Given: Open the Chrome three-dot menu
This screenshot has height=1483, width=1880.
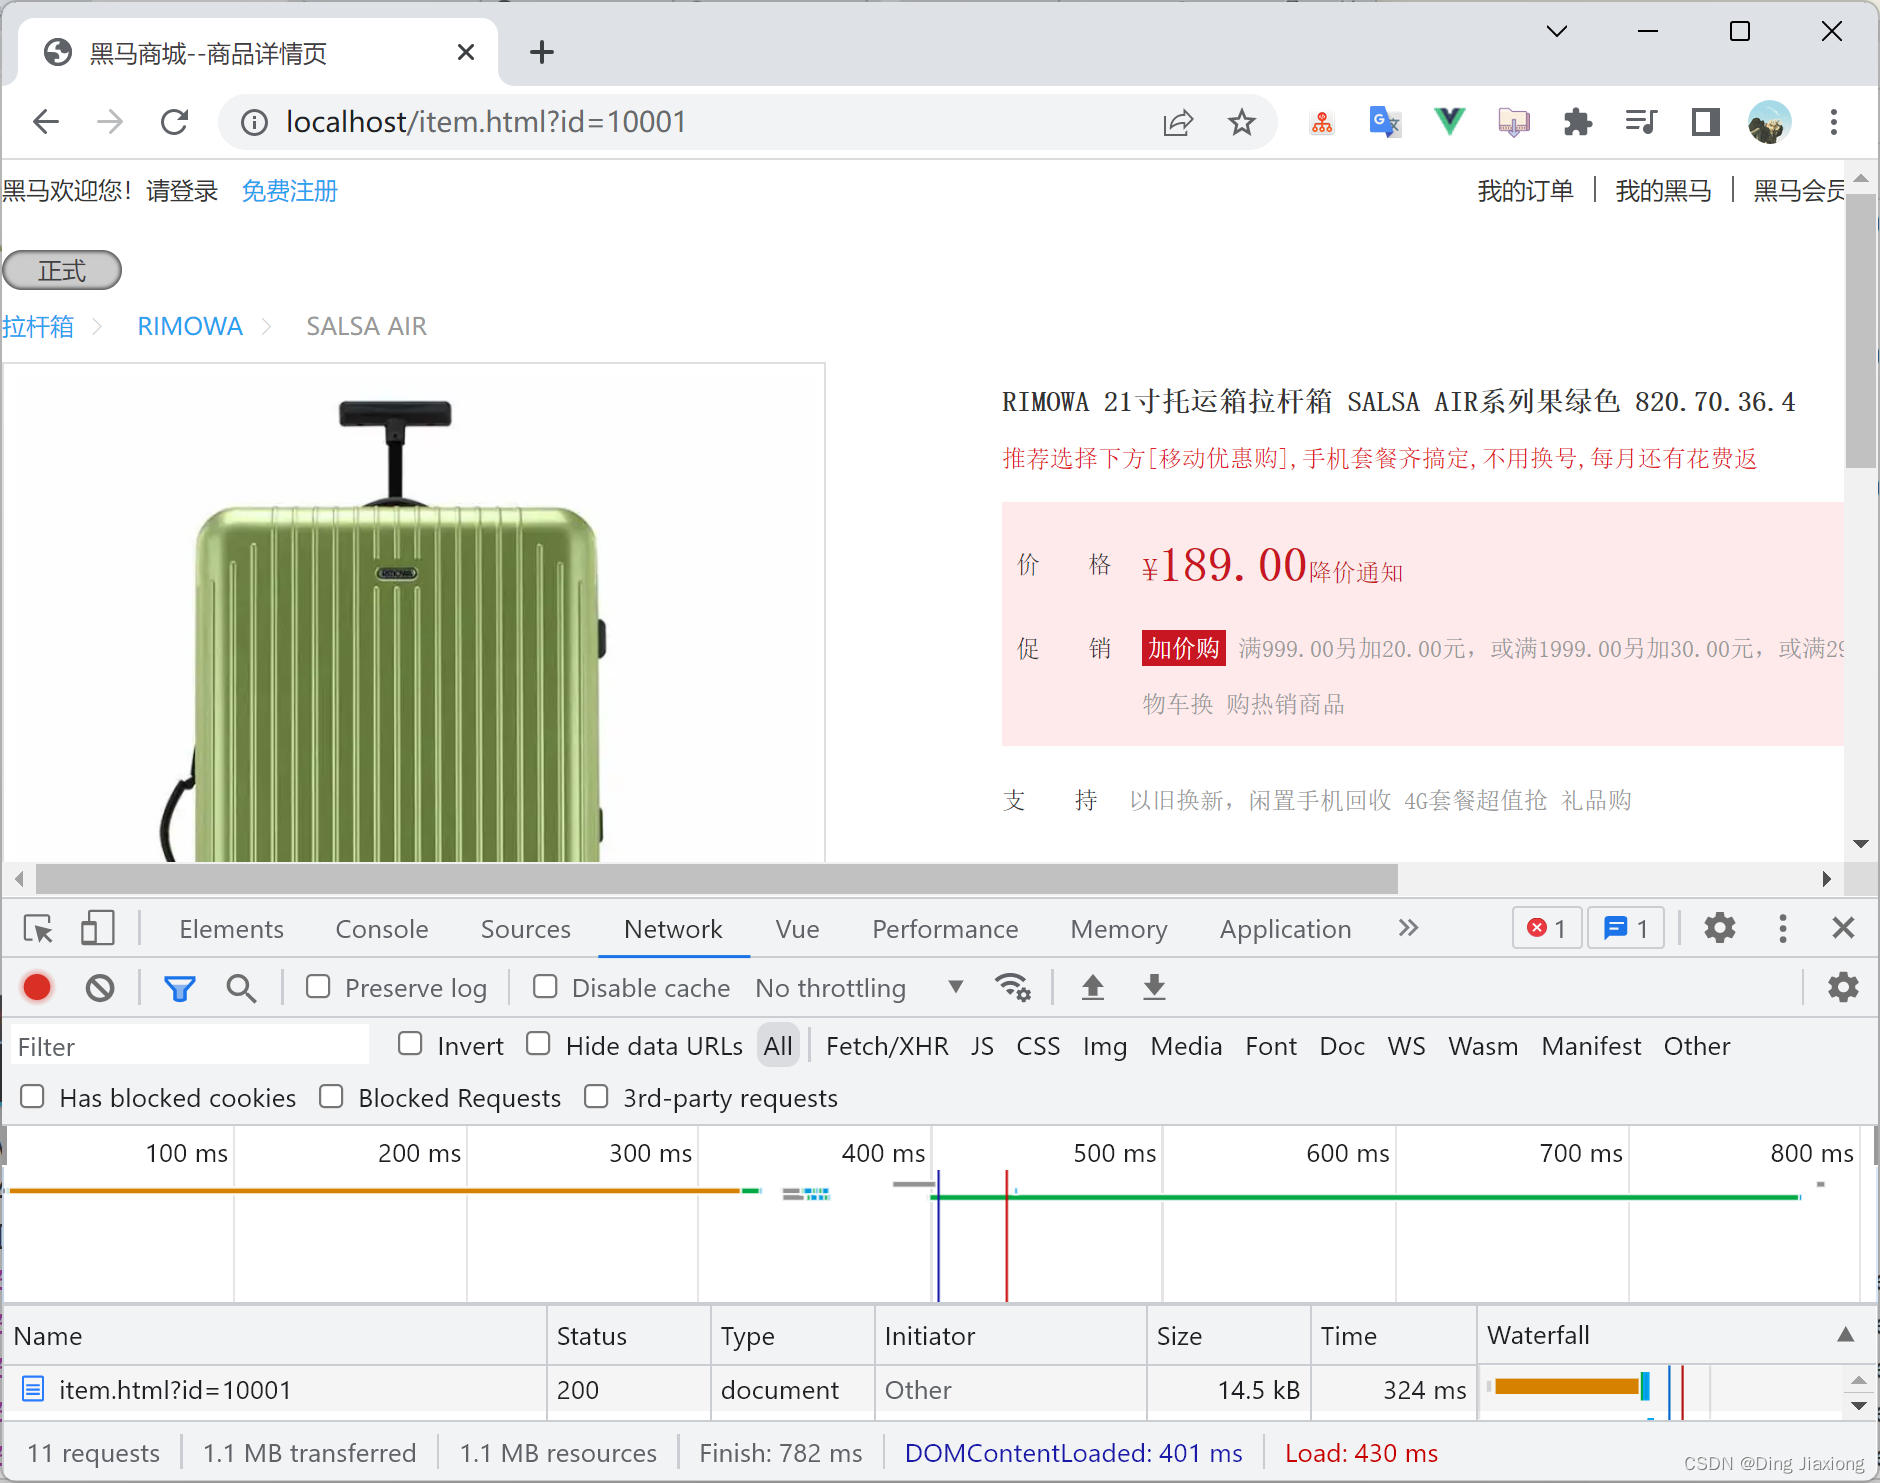Looking at the screenshot, I should [x=1833, y=122].
